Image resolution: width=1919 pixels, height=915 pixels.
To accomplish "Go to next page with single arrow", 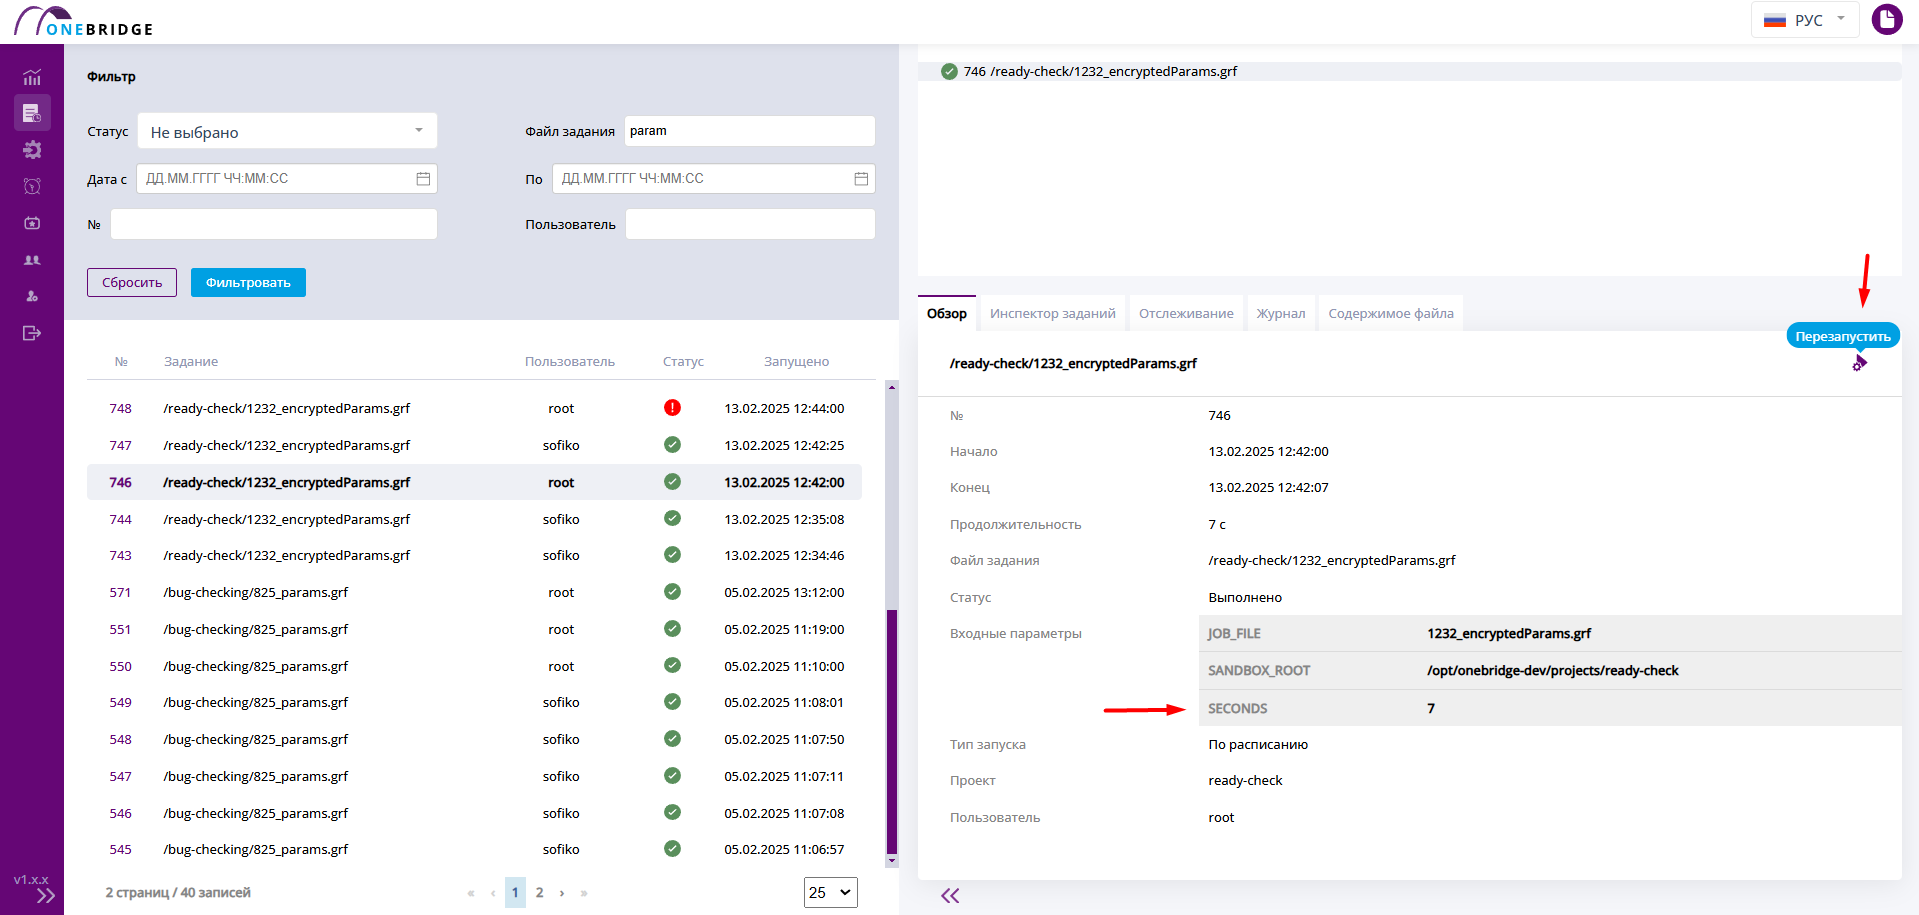I will (562, 893).
